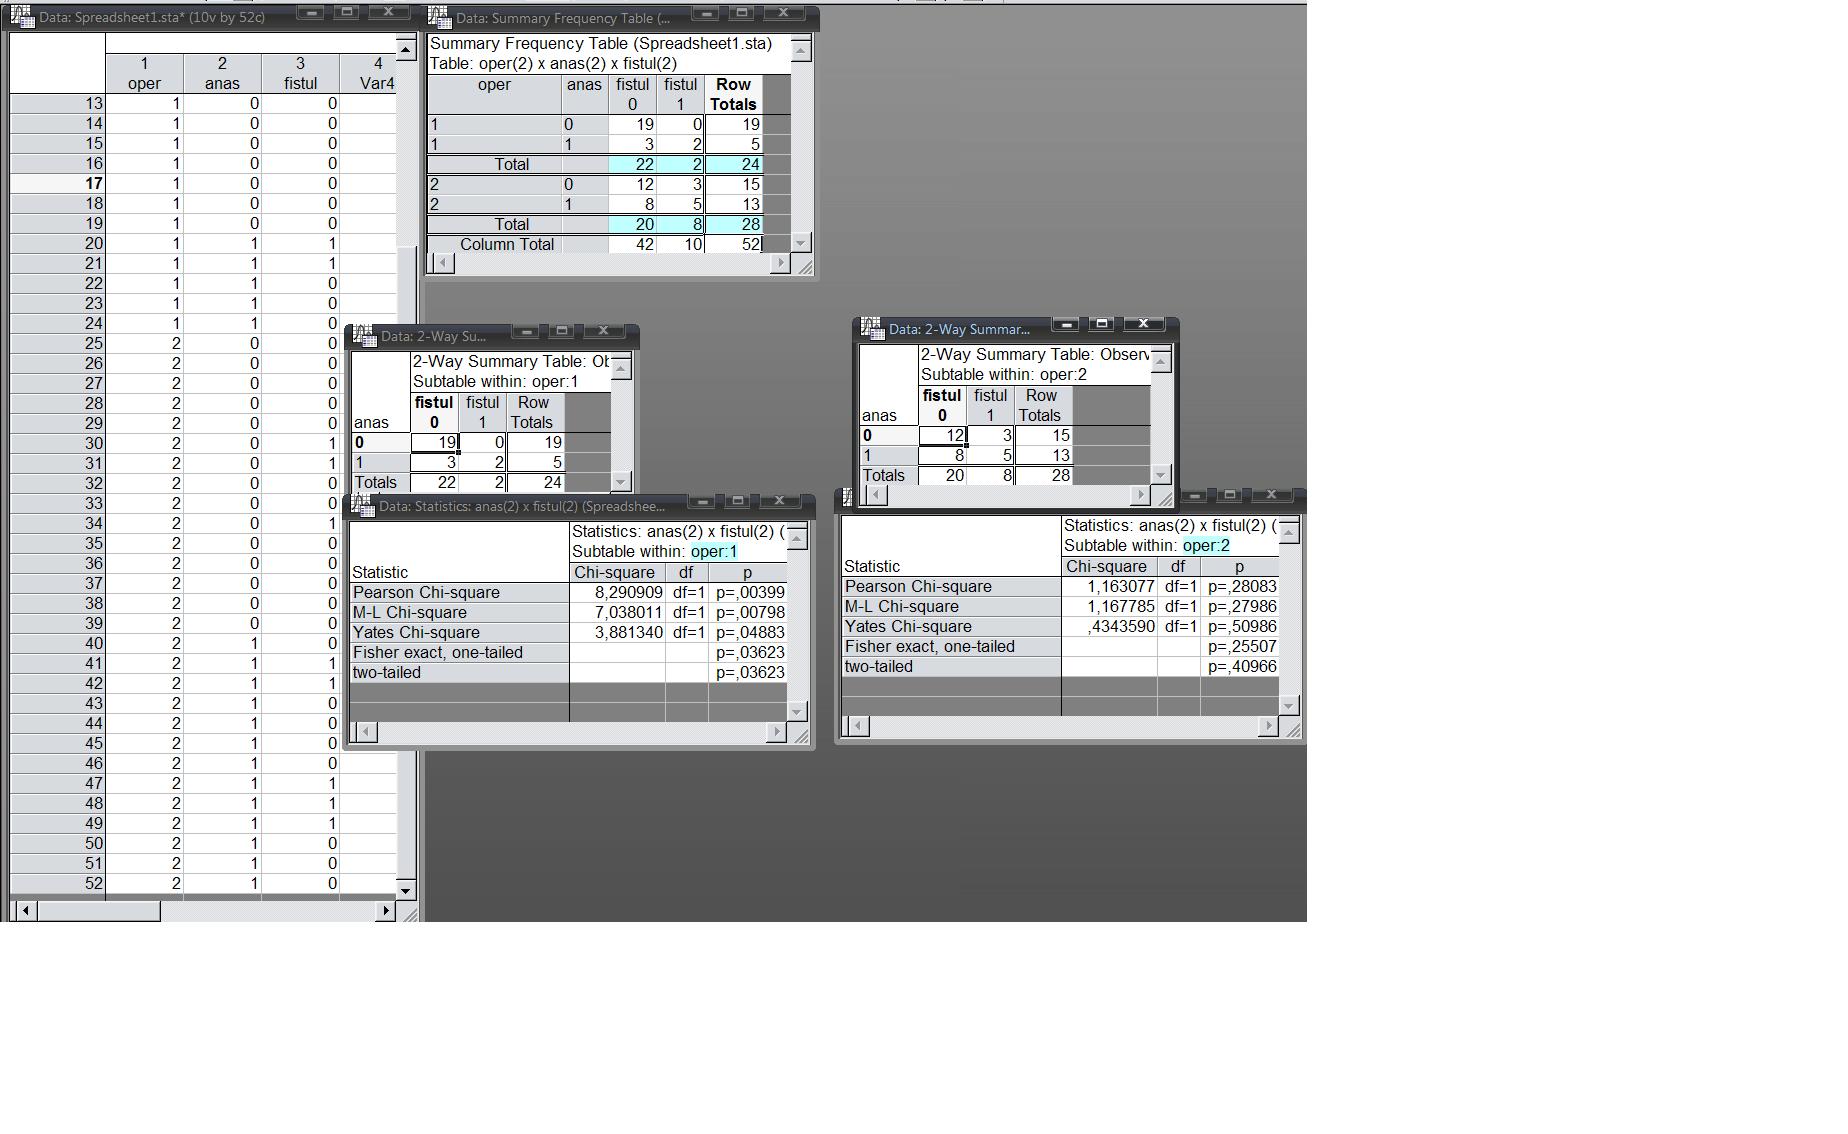Click the anas x fistul Statistics window icon

pyautogui.click(x=363, y=506)
